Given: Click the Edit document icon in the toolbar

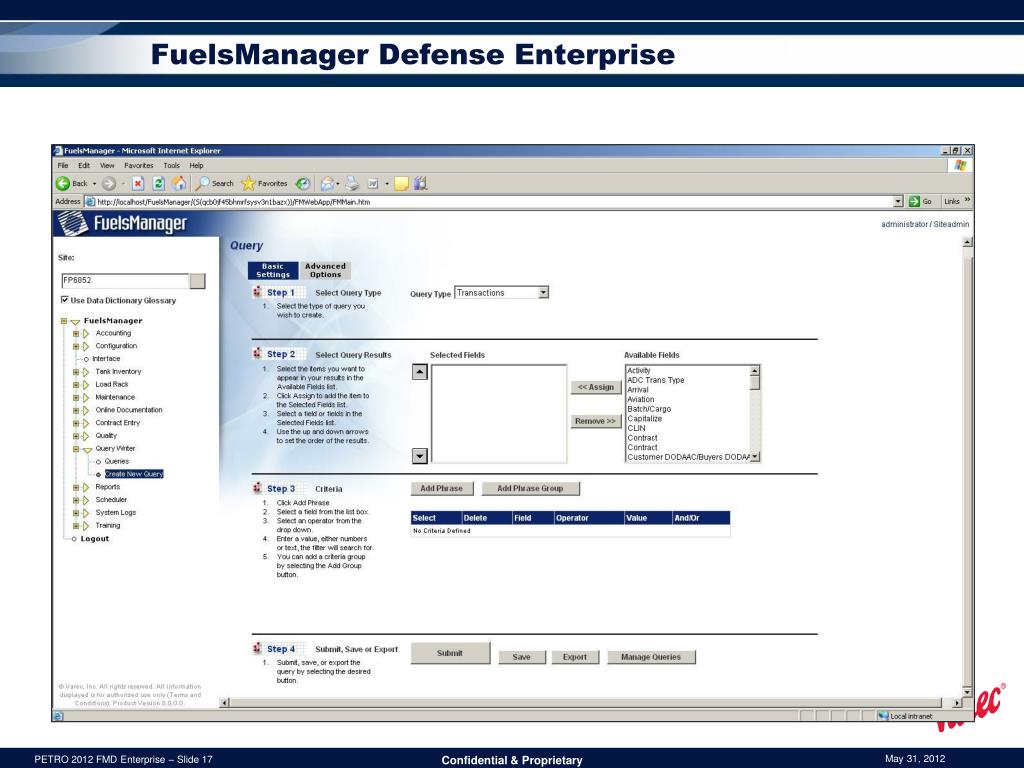Looking at the screenshot, I should (374, 184).
